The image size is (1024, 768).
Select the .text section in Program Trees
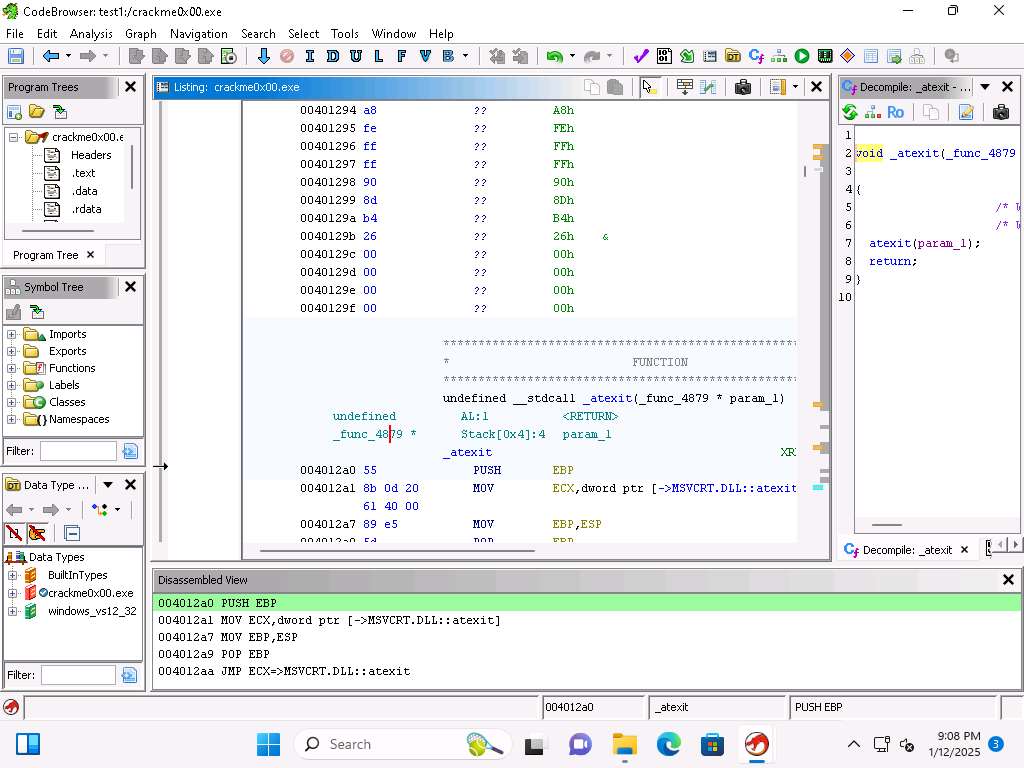[83, 173]
